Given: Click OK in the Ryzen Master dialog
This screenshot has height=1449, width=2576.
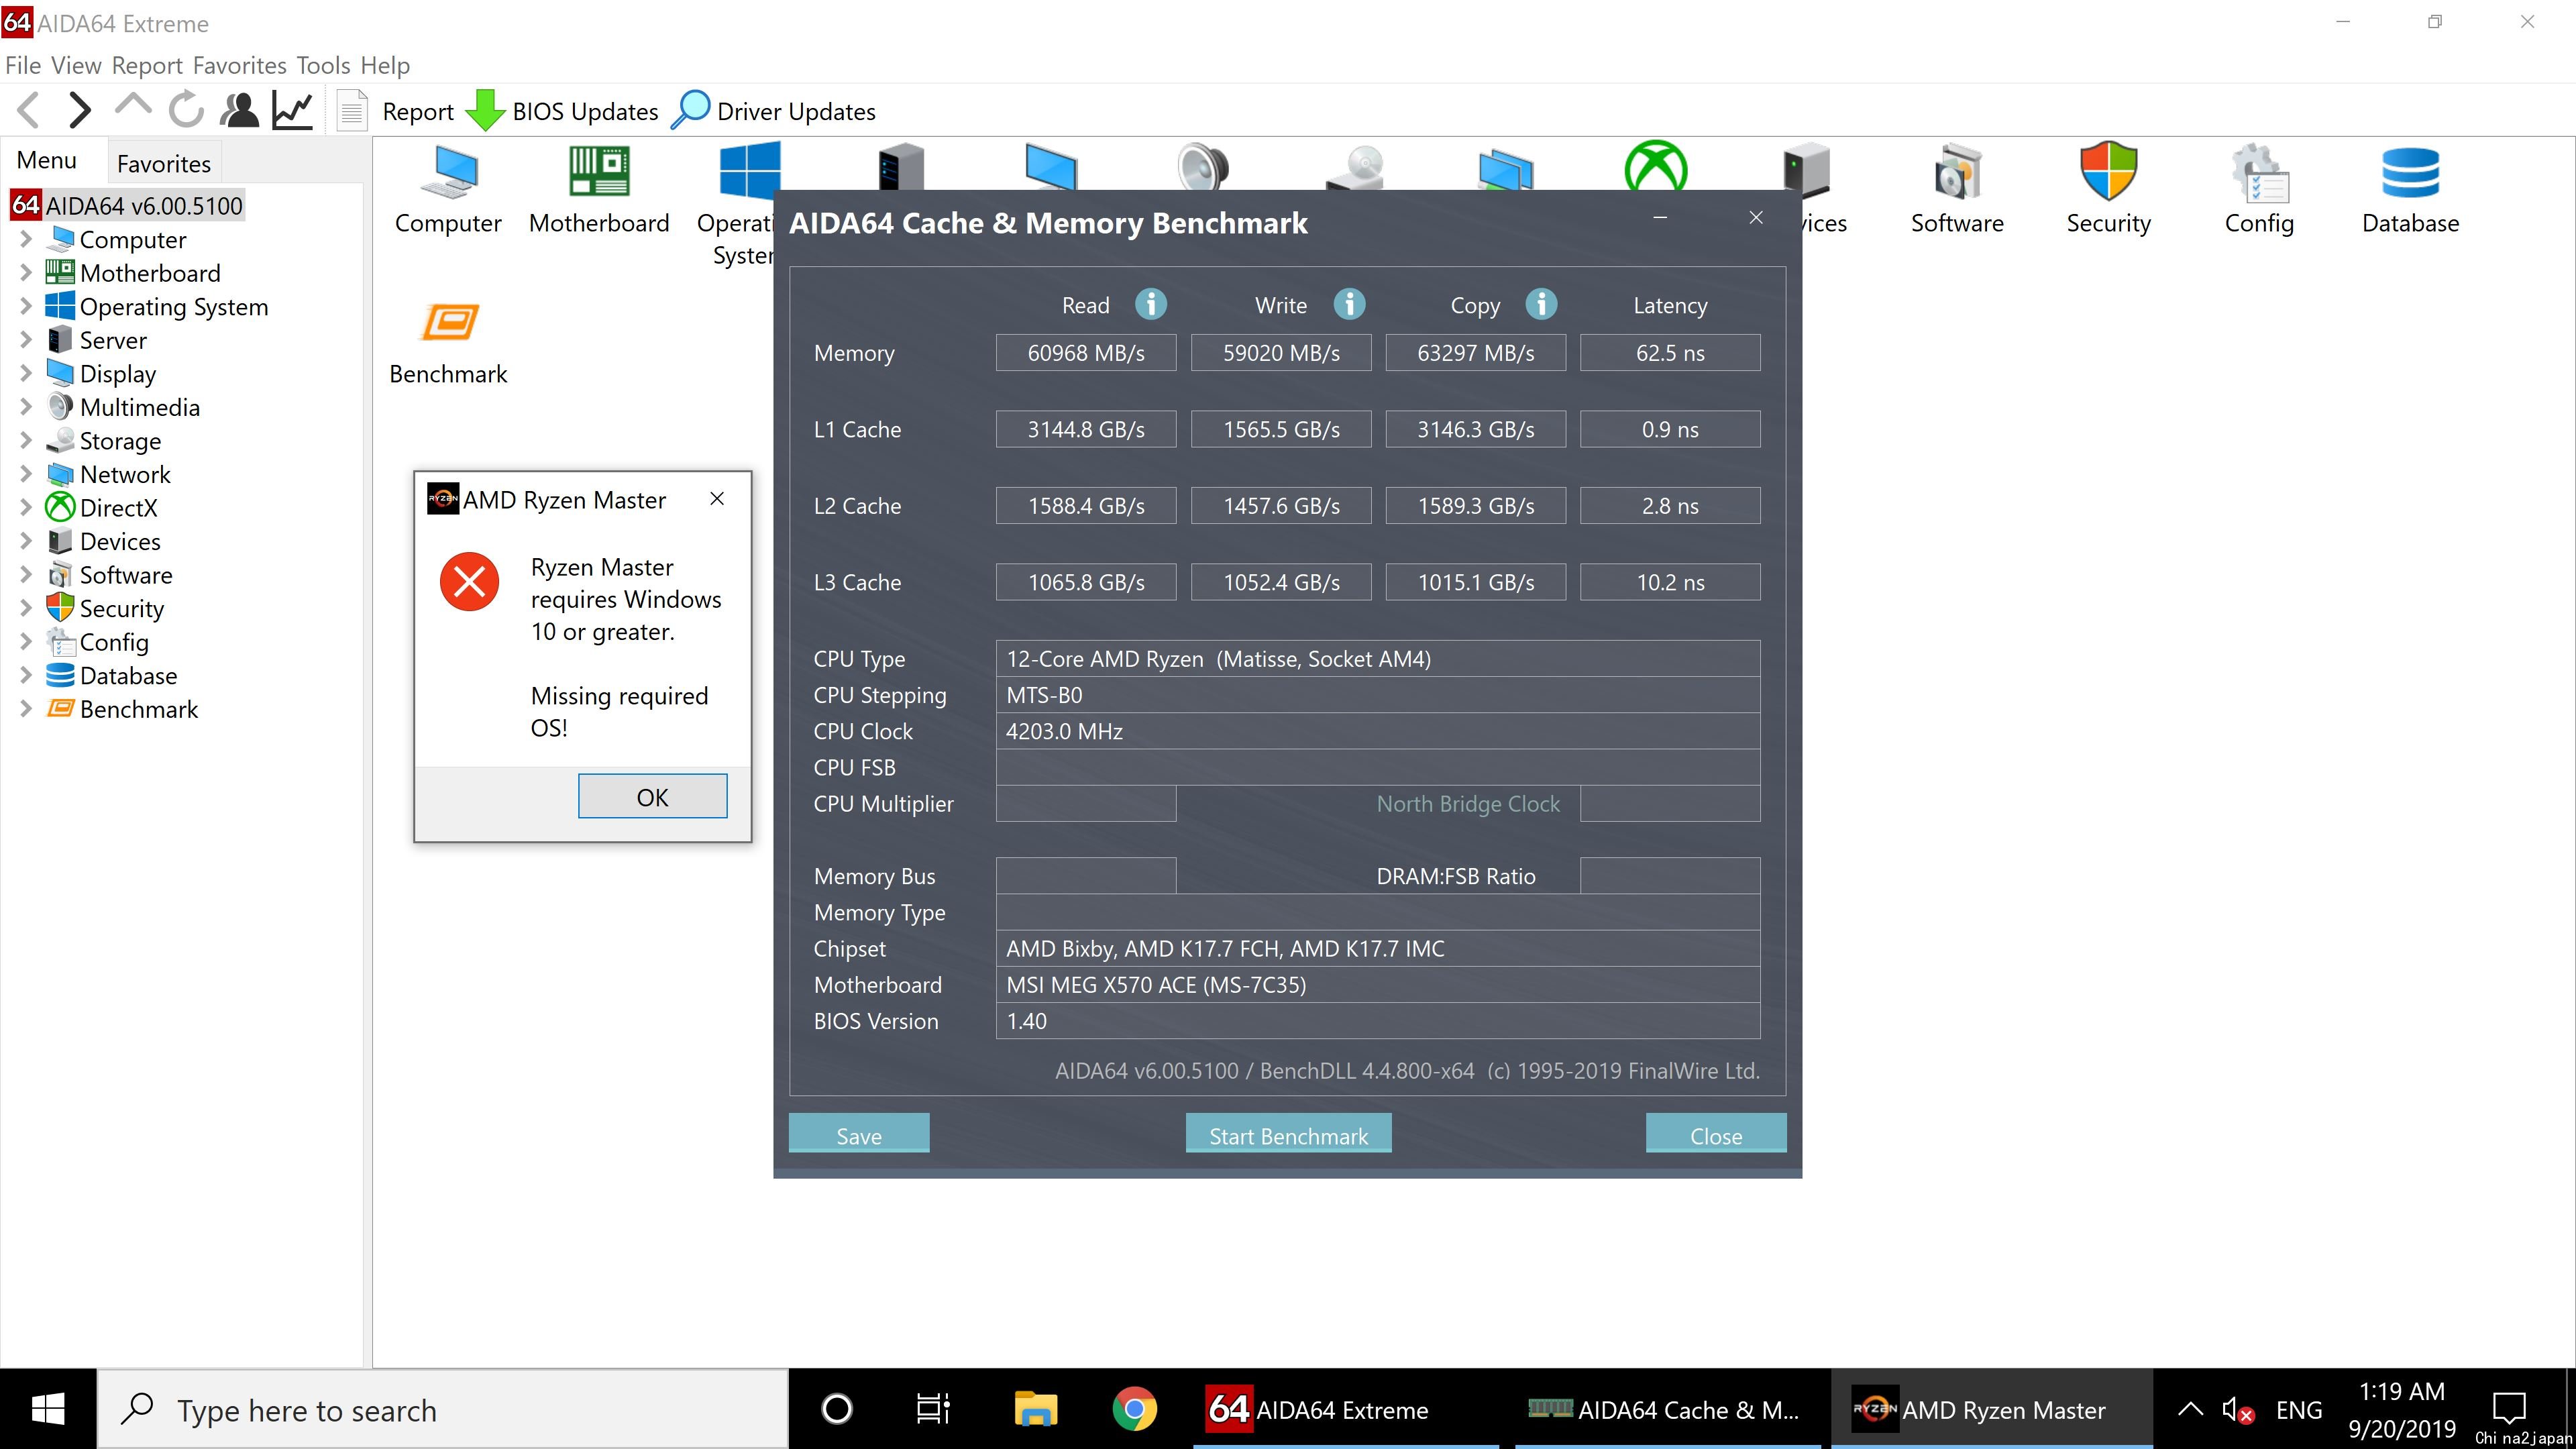Looking at the screenshot, I should tap(652, 796).
